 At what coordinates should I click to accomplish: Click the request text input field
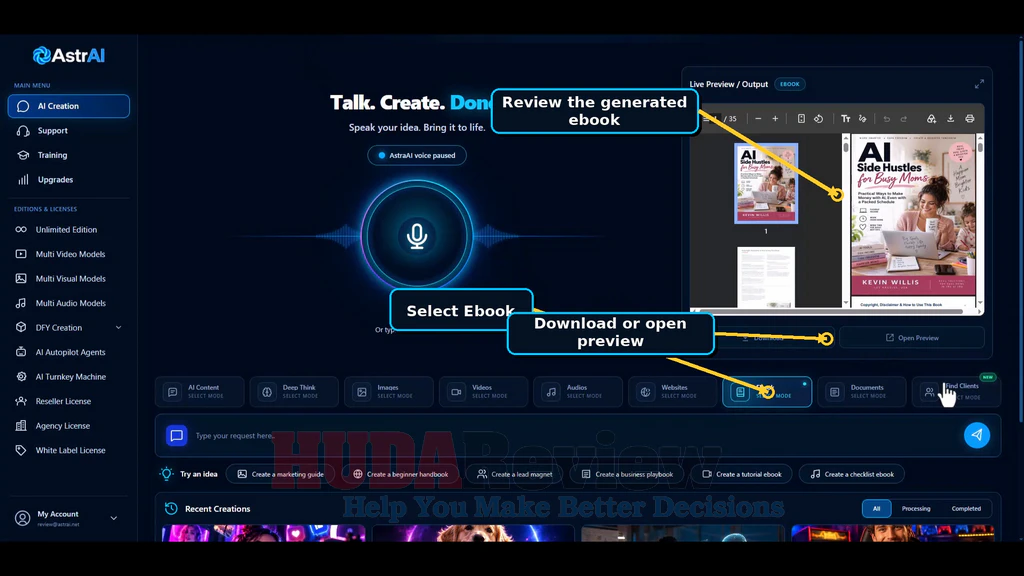click(575, 436)
